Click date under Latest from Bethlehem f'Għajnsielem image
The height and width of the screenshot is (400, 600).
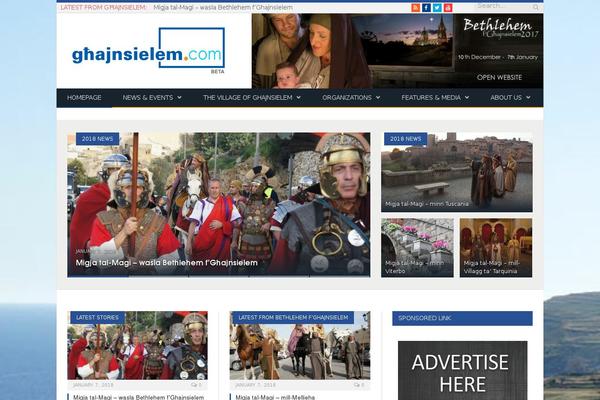pyautogui.click(x=255, y=385)
